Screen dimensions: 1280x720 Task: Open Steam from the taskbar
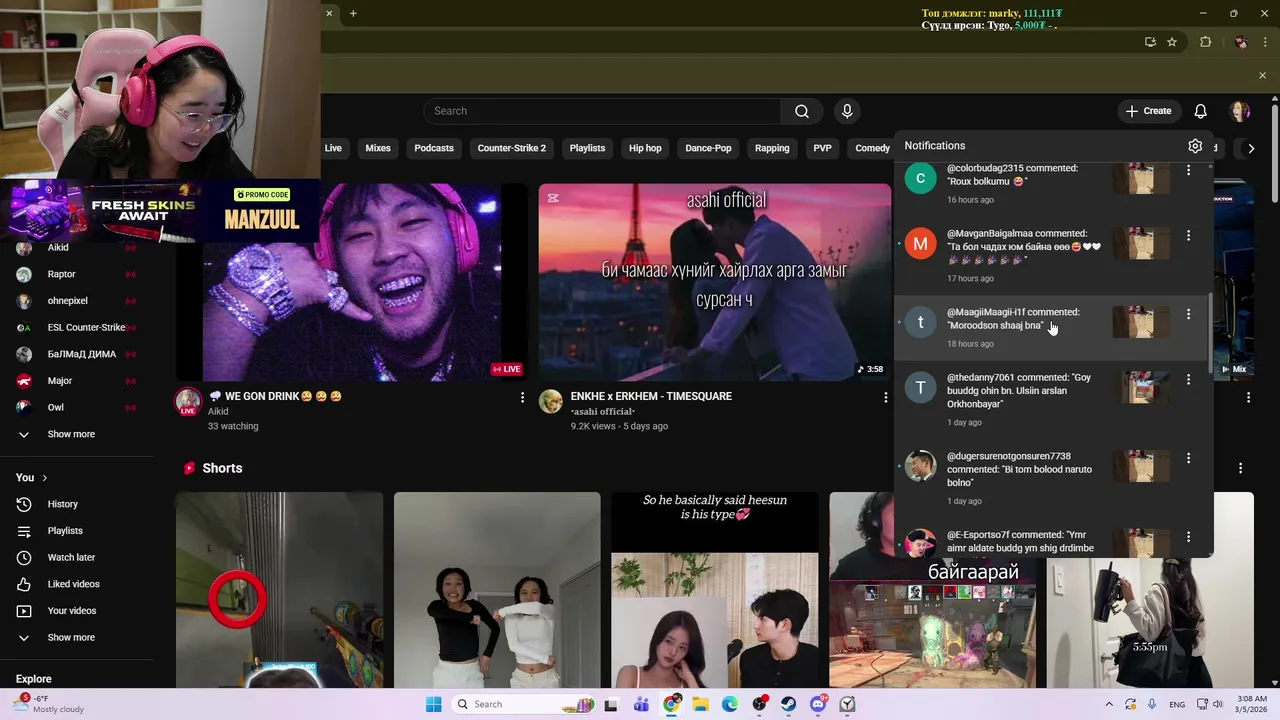click(789, 704)
